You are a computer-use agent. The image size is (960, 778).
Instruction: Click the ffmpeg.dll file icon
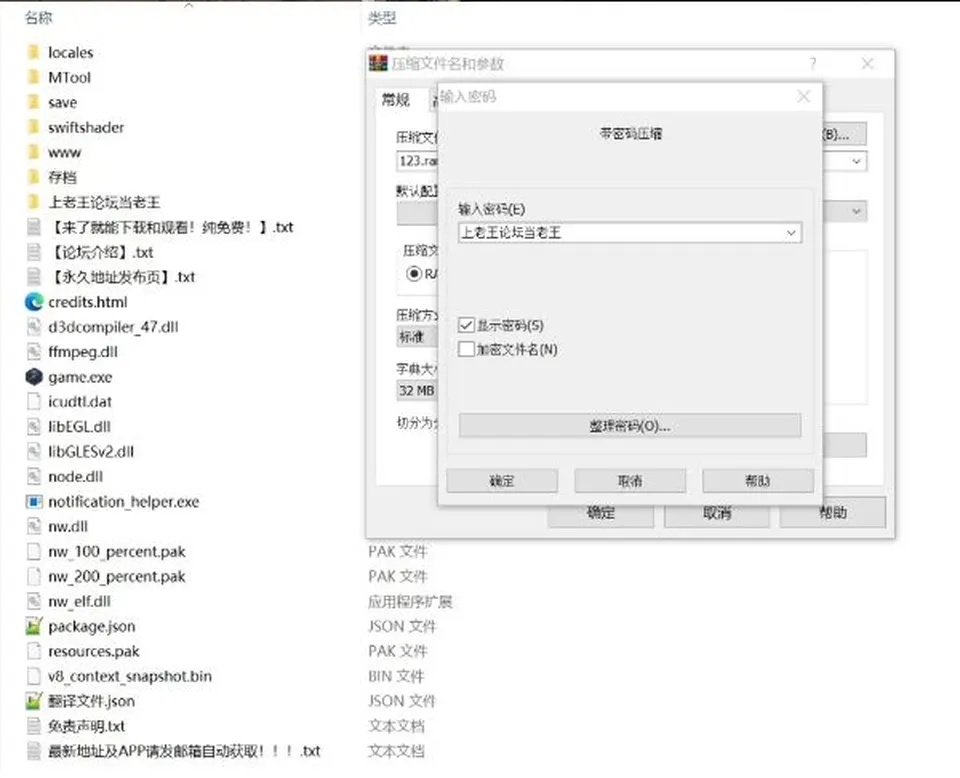[34, 352]
